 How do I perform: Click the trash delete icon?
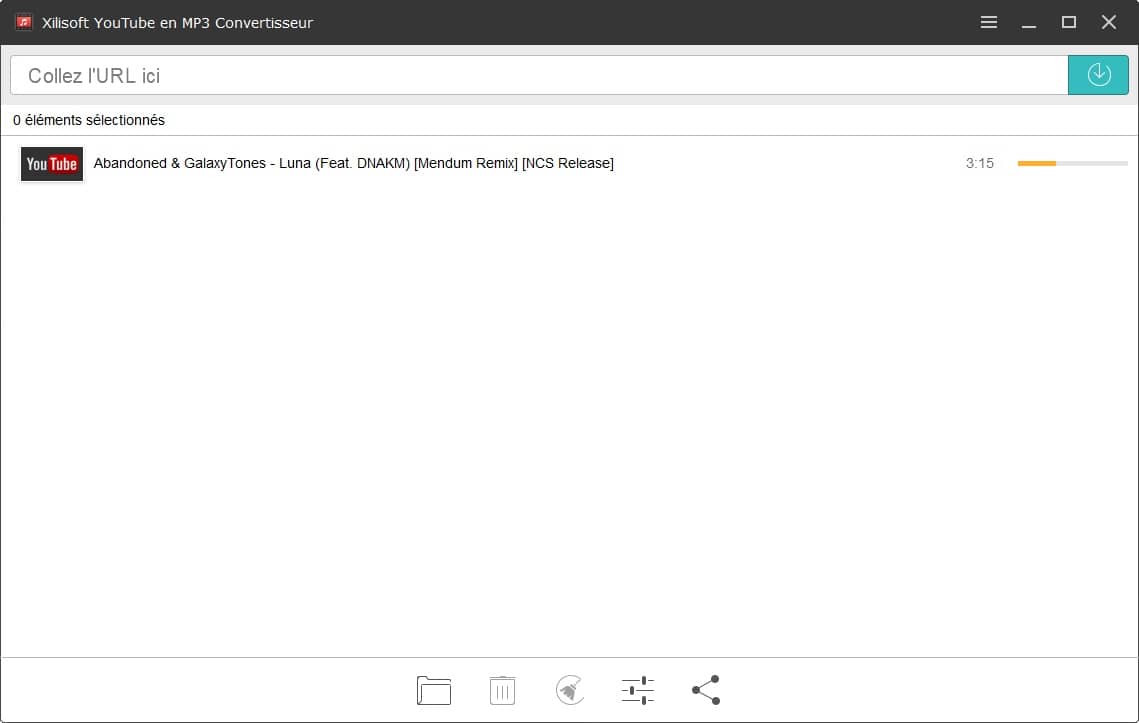[x=502, y=690]
